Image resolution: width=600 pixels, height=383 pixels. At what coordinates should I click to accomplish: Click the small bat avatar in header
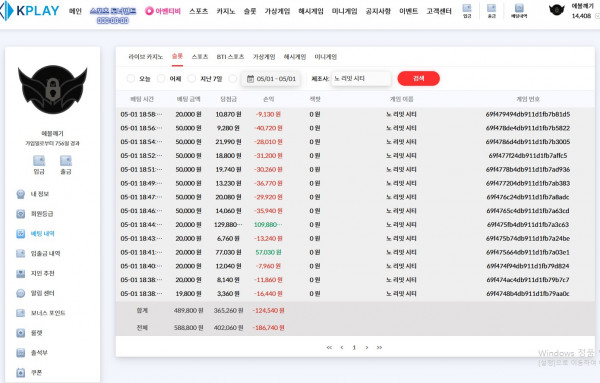(557, 10)
